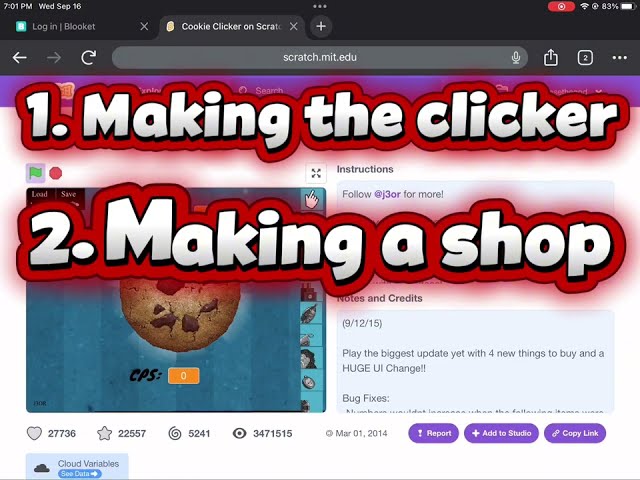Click the Load button in the game
640x480 pixels.
(40, 194)
